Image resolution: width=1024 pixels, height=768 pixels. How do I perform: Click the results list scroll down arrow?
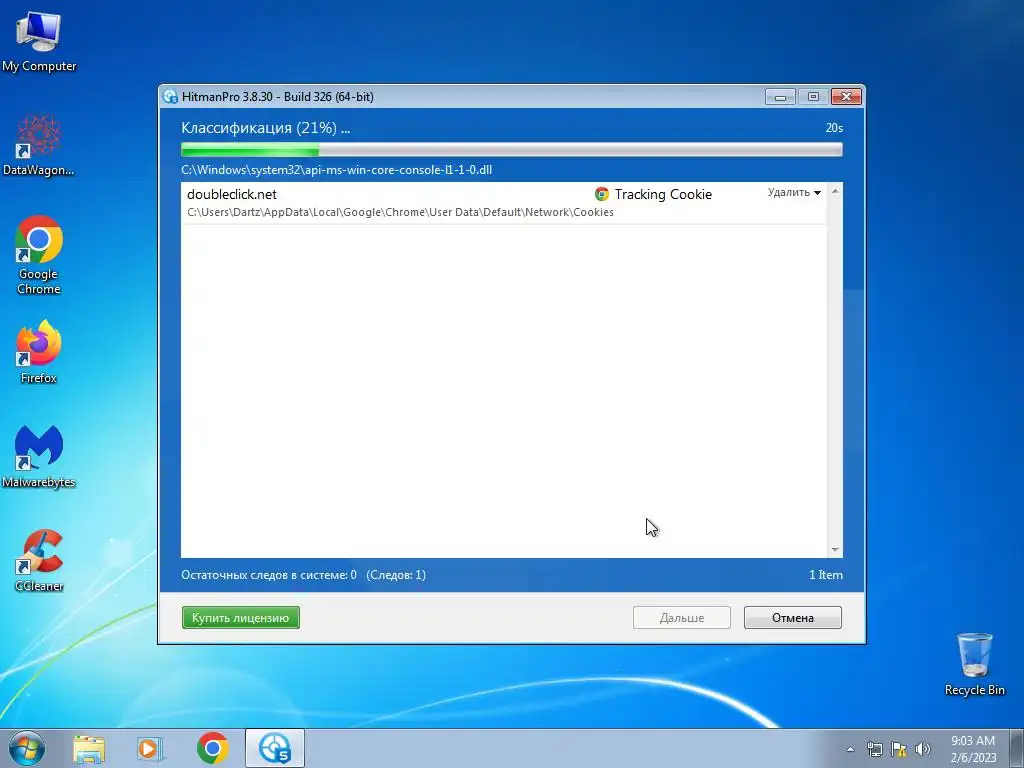[x=835, y=550]
